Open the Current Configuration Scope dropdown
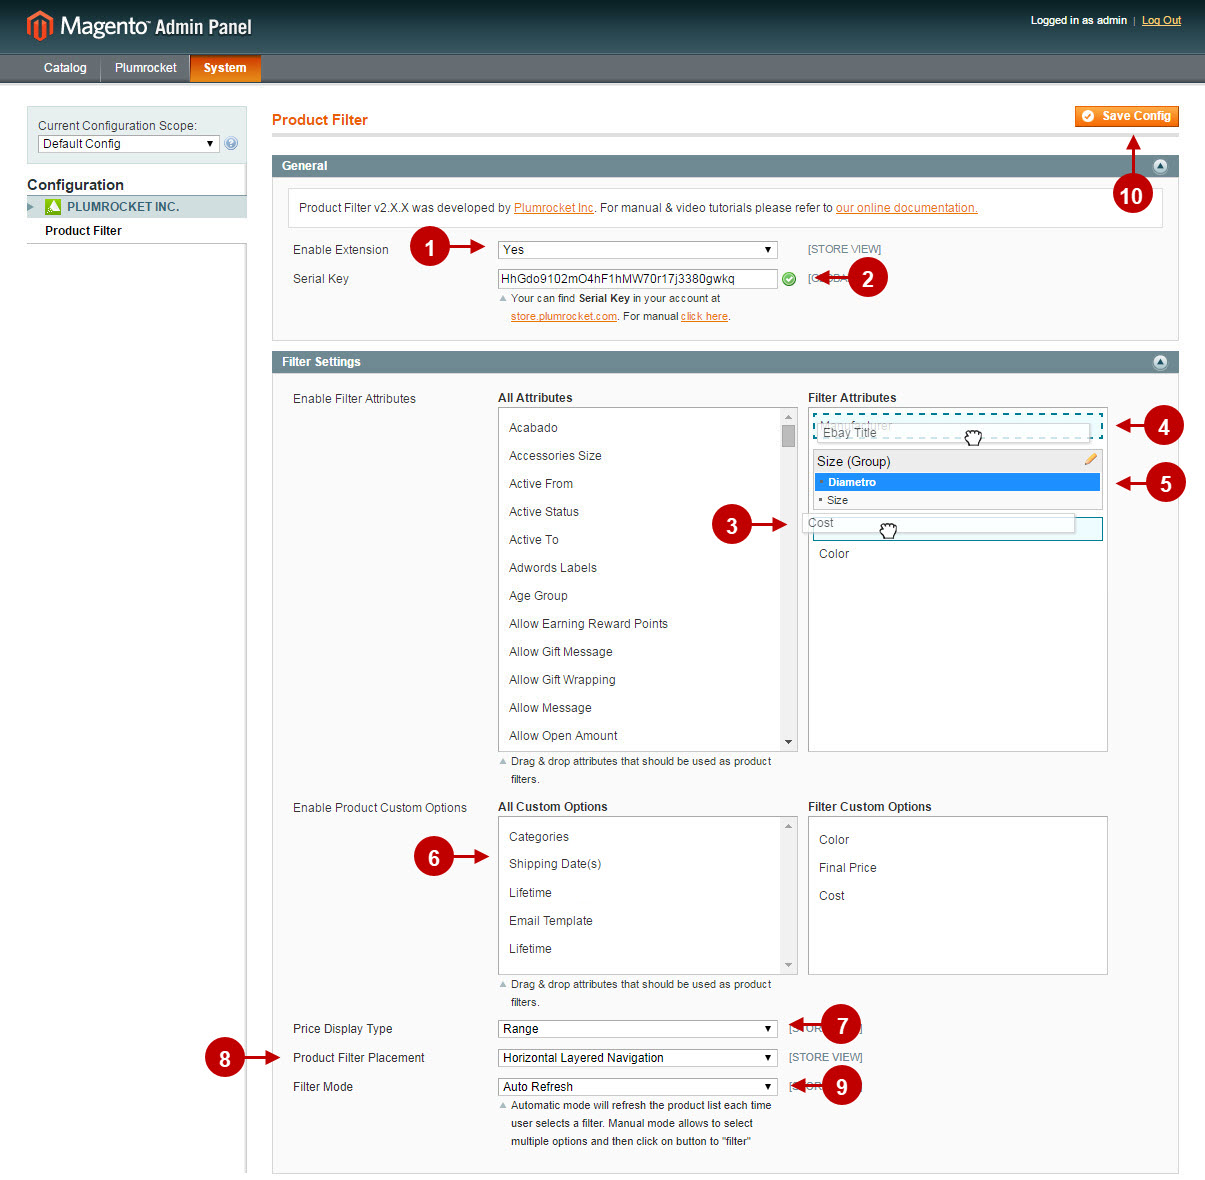This screenshot has width=1205, height=1180. (x=128, y=144)
